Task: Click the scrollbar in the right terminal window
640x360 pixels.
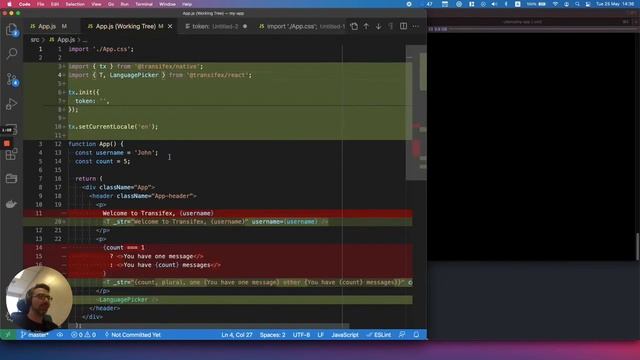Action: coord(638,247)
